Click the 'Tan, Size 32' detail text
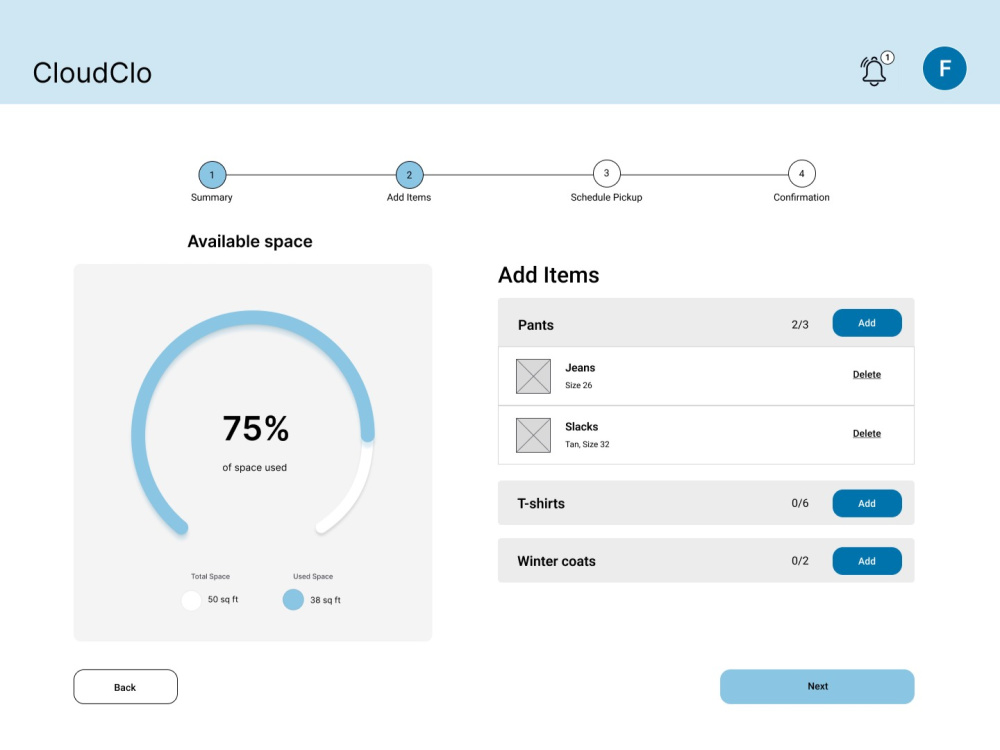 pyautogui.click(x=587, y=445)
